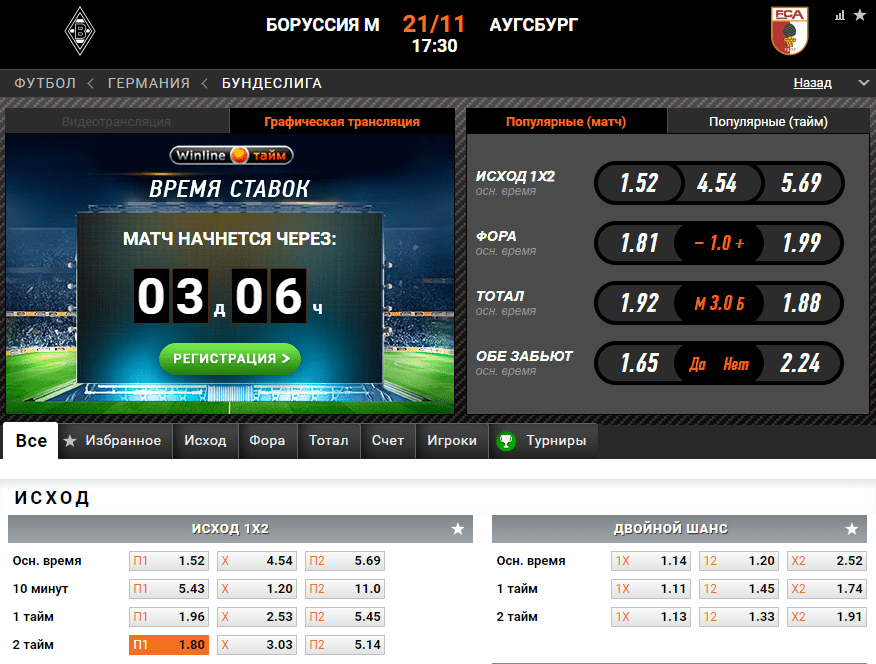876x664 pixels.
Task: Switch to Популярные (тайм) tab
Action: (x=768, y=121)
